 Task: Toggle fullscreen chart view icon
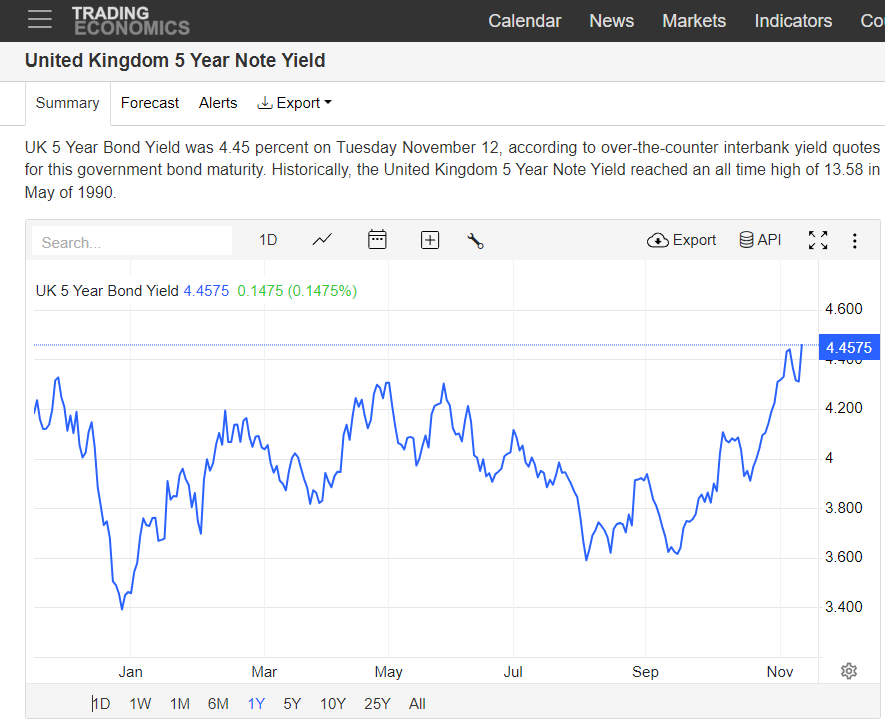pos(818,240)
